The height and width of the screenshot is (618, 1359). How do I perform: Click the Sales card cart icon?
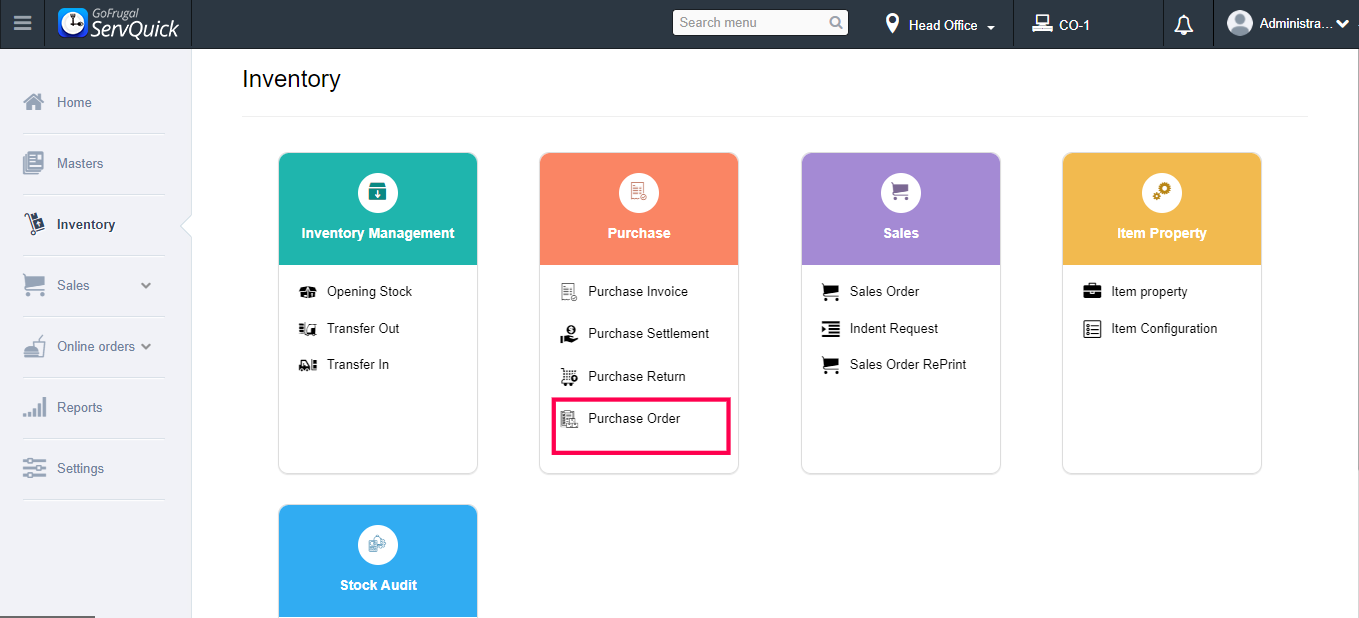coord(900,193)
